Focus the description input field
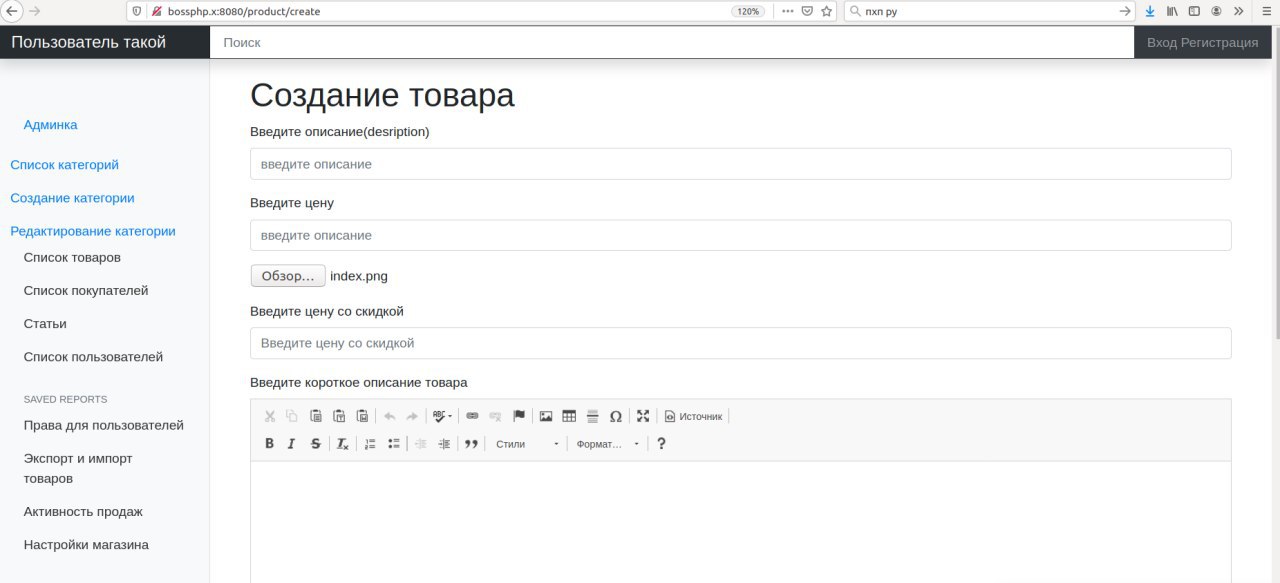 pos(740,164)
